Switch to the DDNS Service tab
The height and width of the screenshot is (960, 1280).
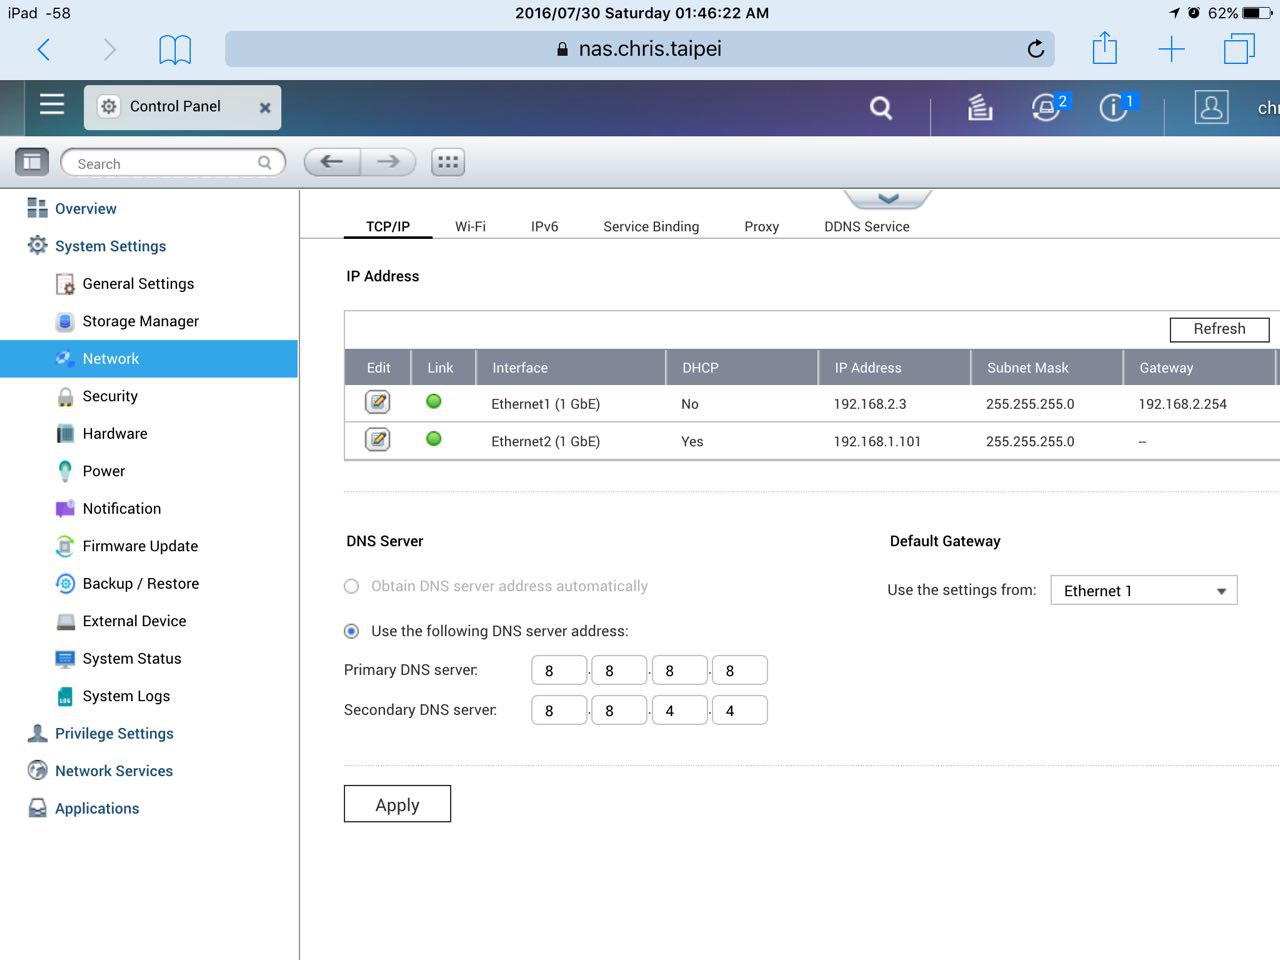click(x=866, y=227)
